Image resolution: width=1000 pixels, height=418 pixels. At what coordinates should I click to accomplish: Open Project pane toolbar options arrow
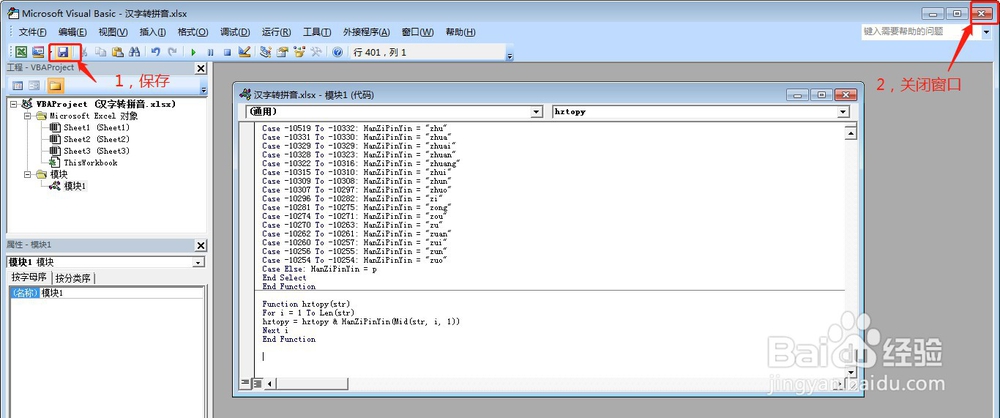[204, 89]
